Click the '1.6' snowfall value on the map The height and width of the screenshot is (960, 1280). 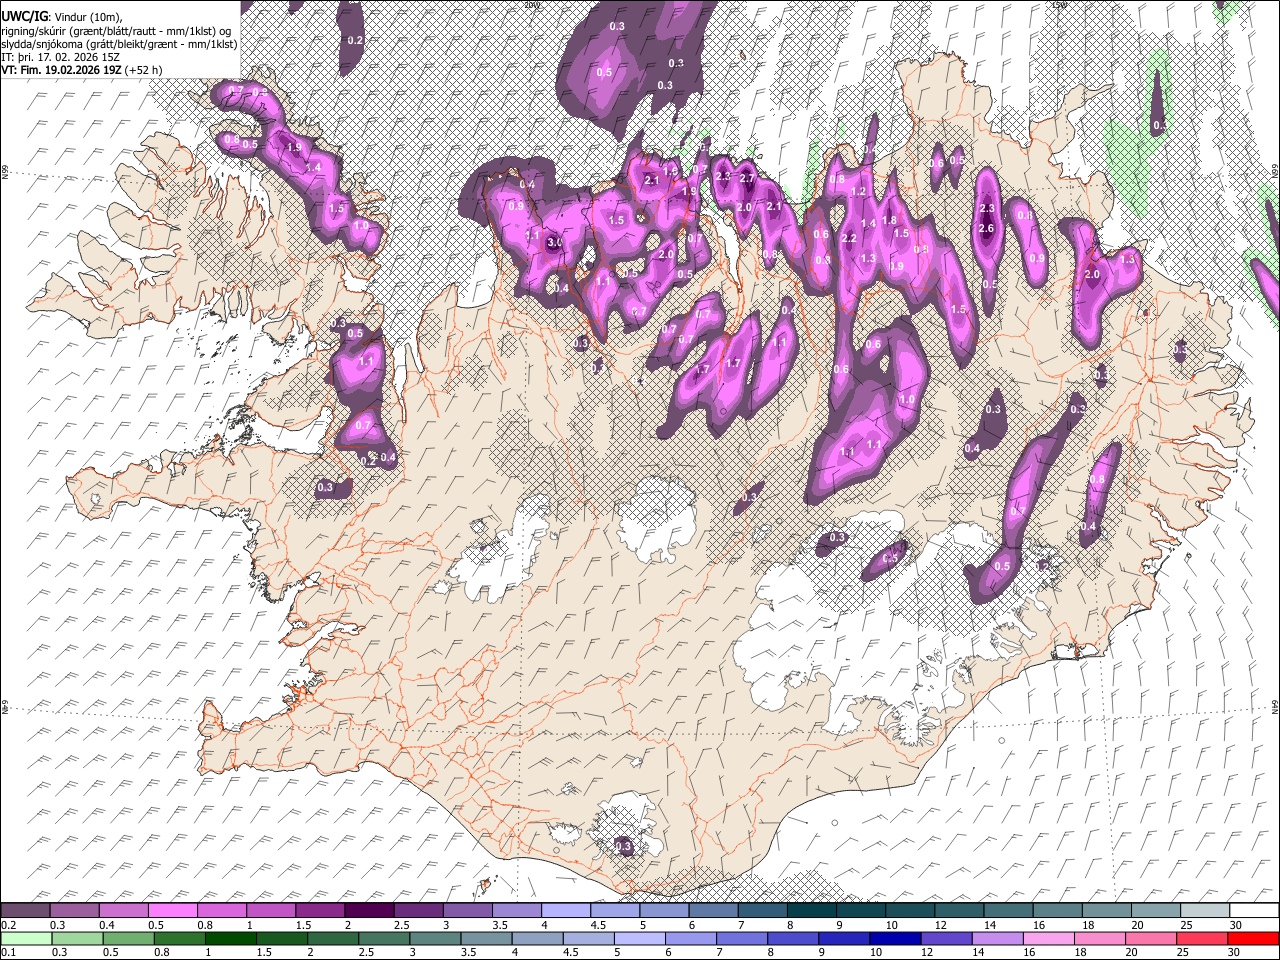click(x=670, y=172)
